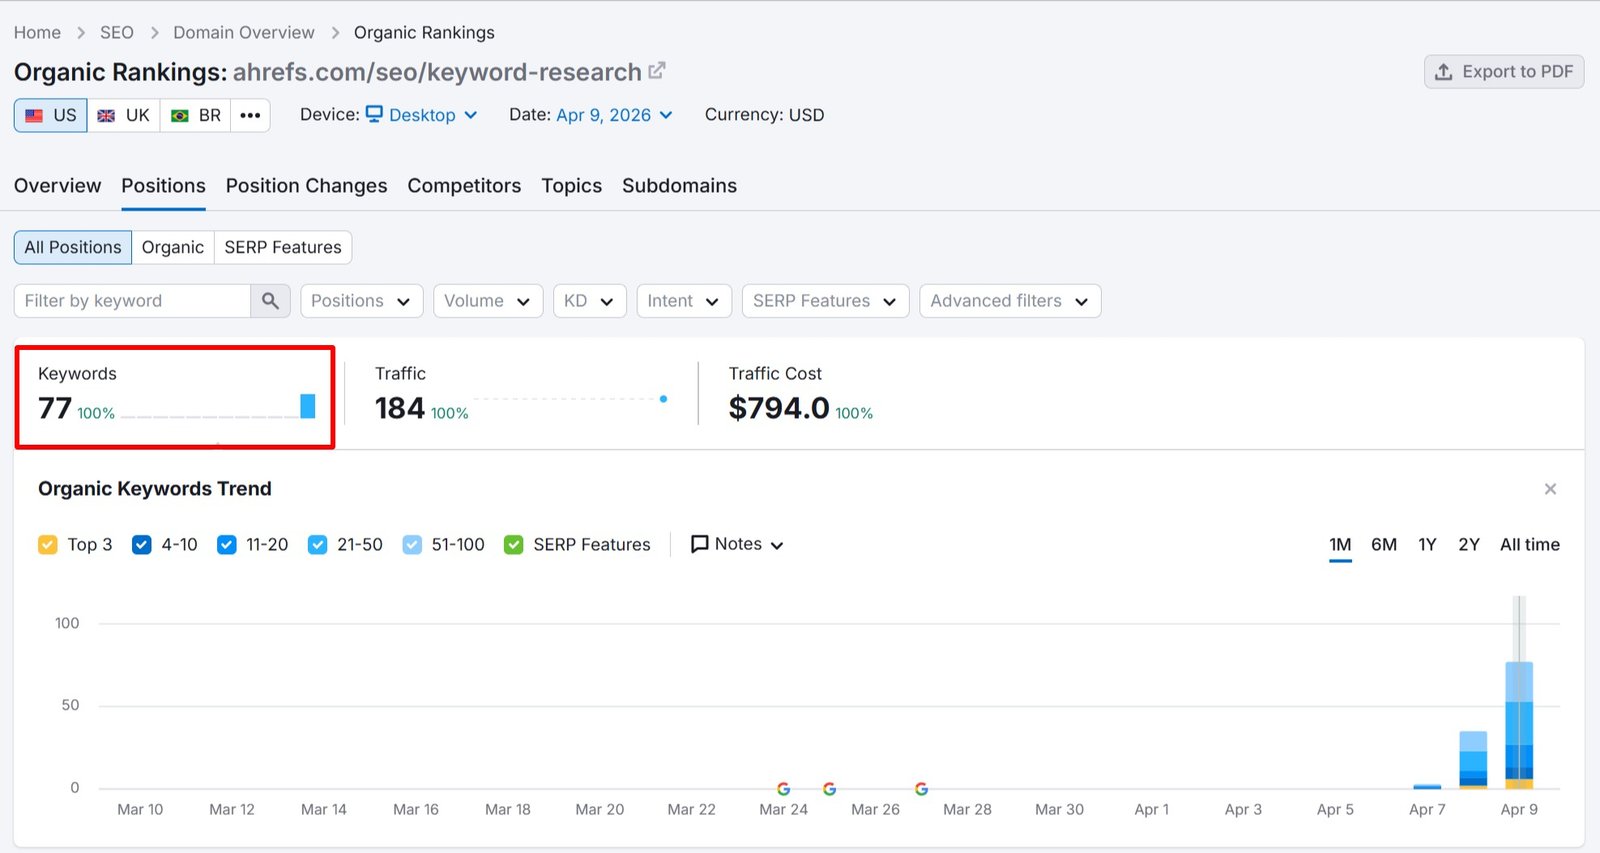Expand the SERP Features filter dropdown

pyautogui.click(x=825, y=301)
